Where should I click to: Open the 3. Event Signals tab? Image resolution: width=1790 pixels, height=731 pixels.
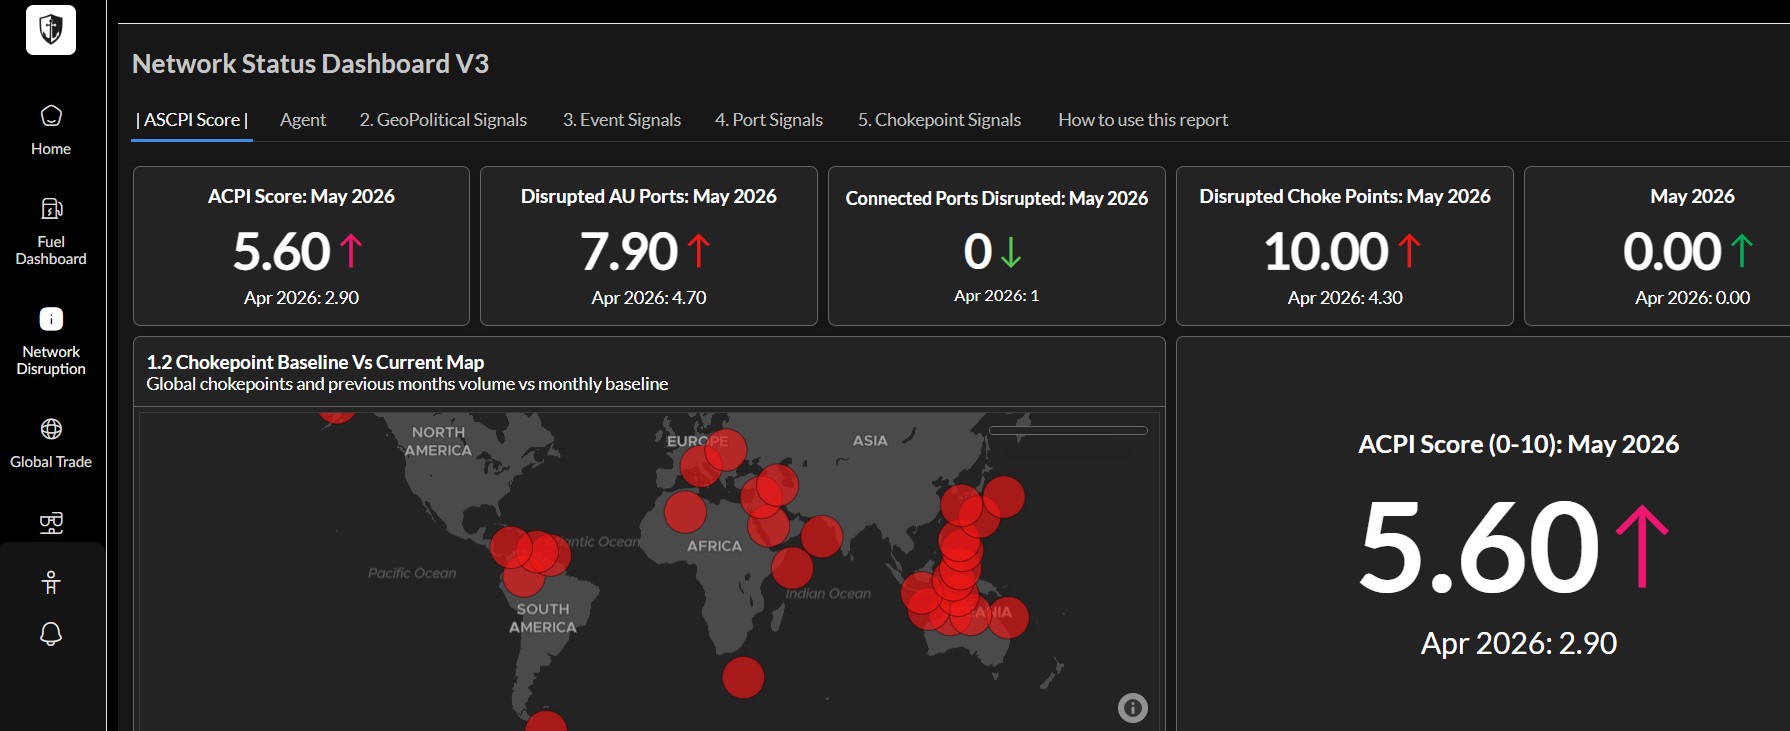pos(622,120)
